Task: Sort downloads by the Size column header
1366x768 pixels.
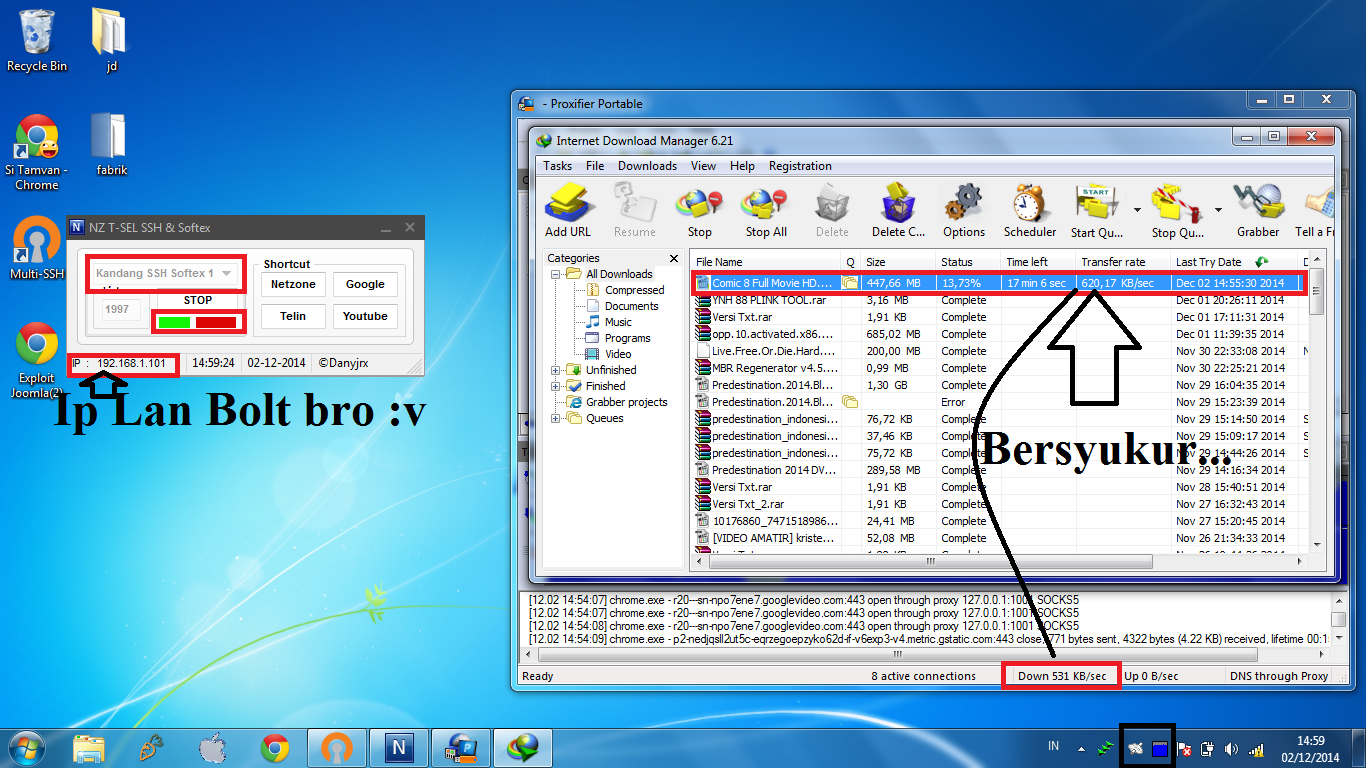Action: pos(898,262)
